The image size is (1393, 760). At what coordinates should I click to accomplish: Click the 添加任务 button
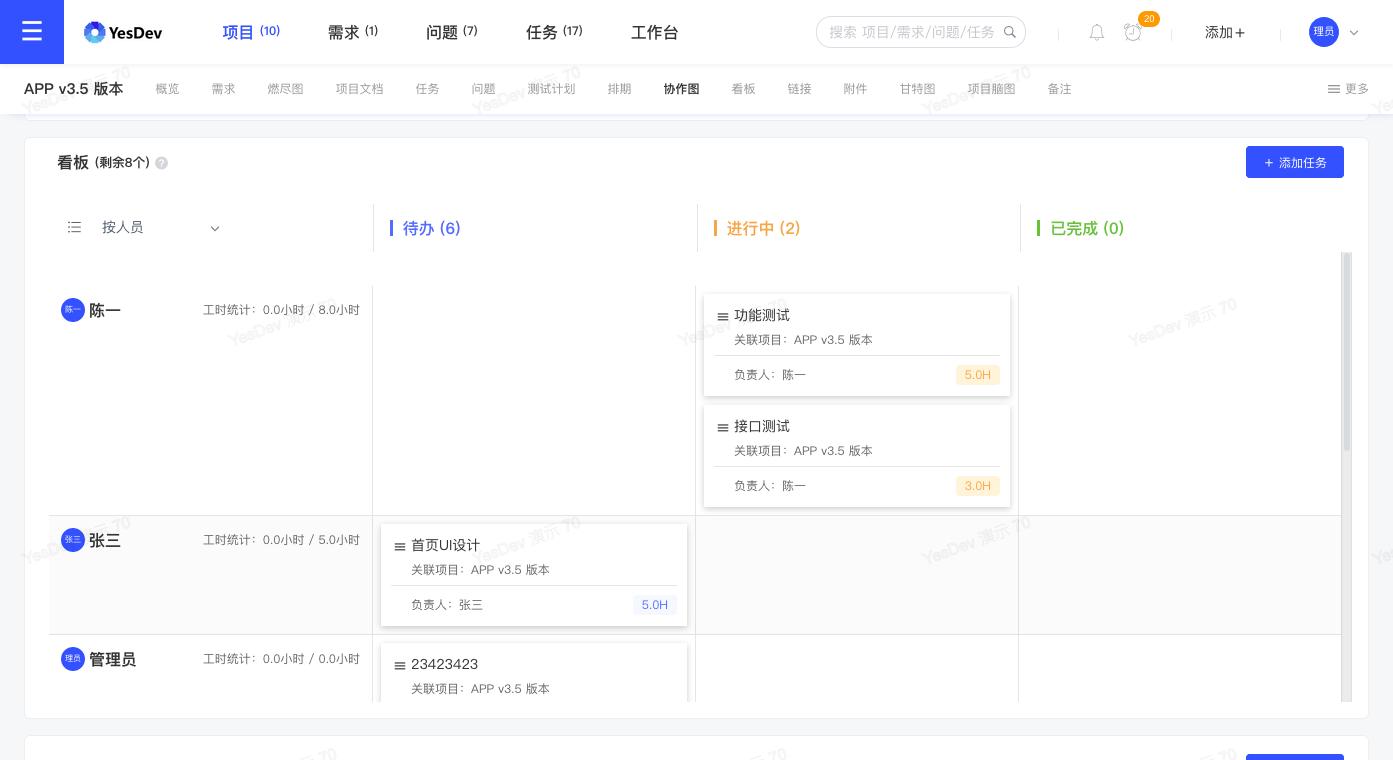coord(1295,162)
